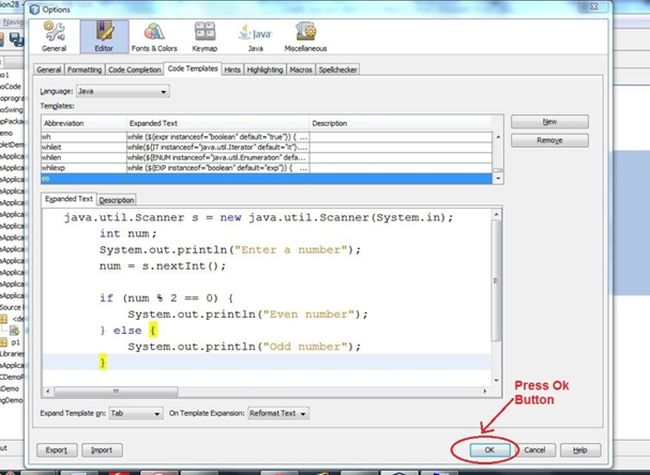Select the highlighted 'eo' template row
The image size is (650, 475).
267,178
